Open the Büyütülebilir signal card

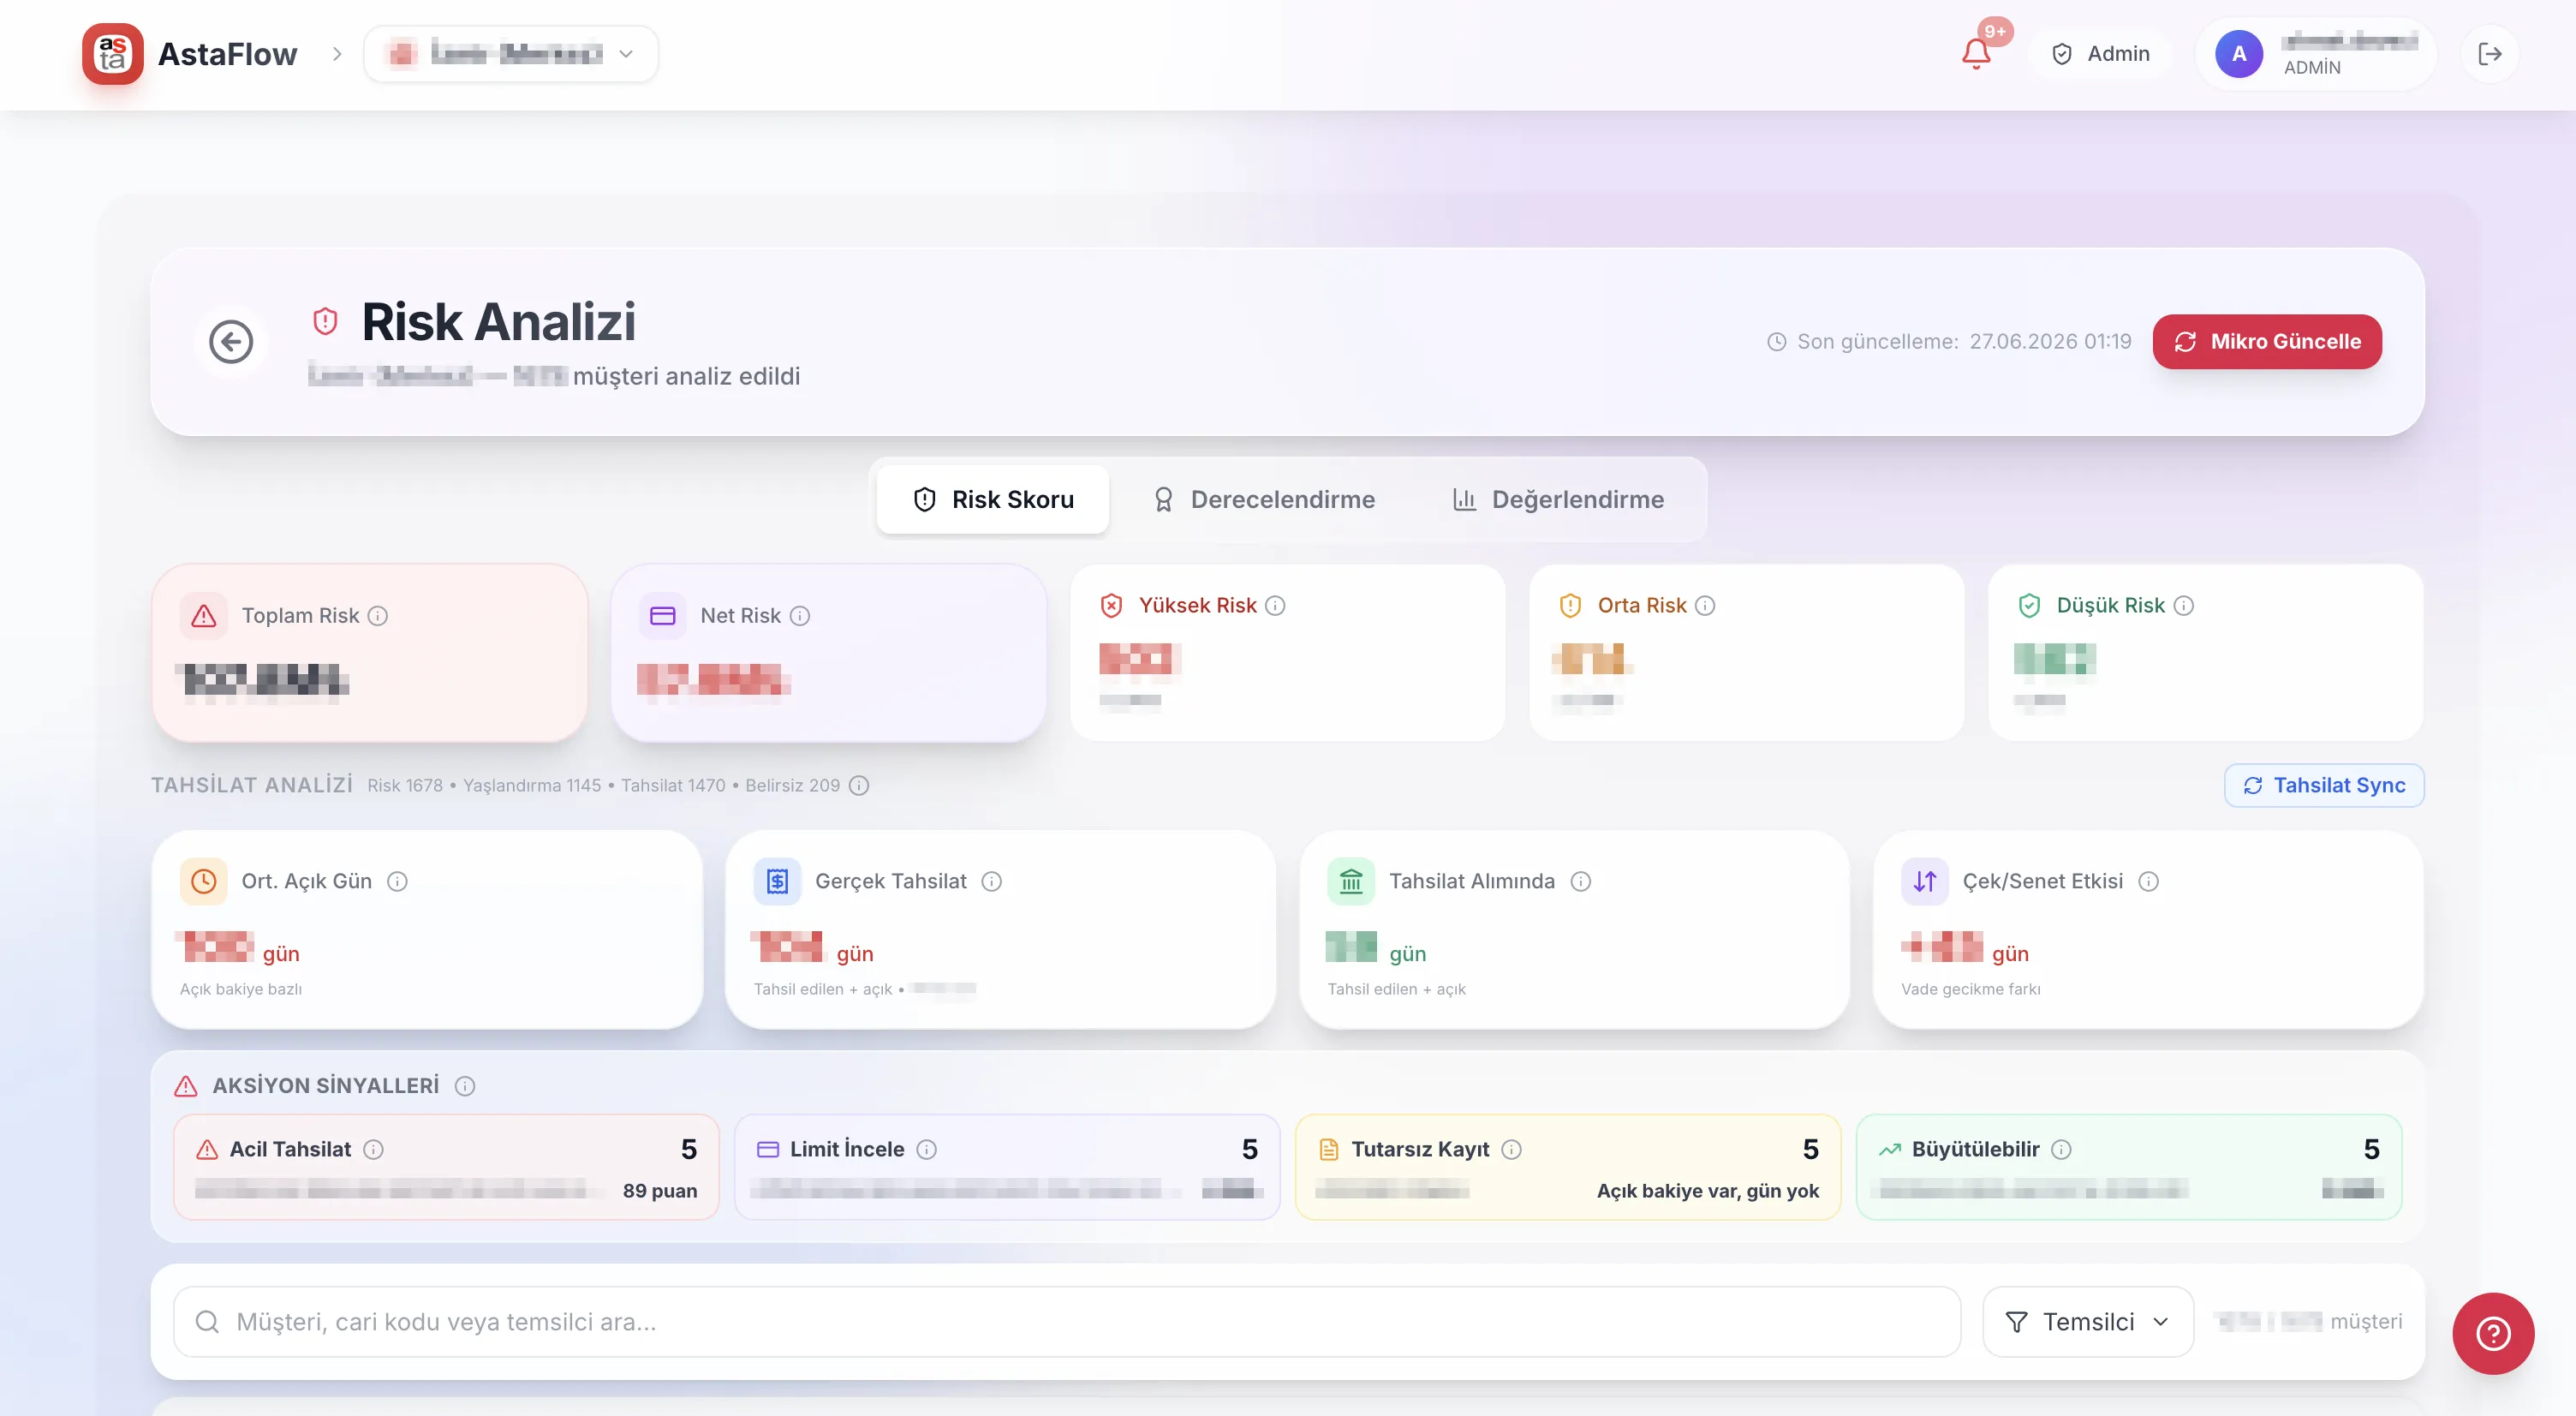click(2129, 1168)
